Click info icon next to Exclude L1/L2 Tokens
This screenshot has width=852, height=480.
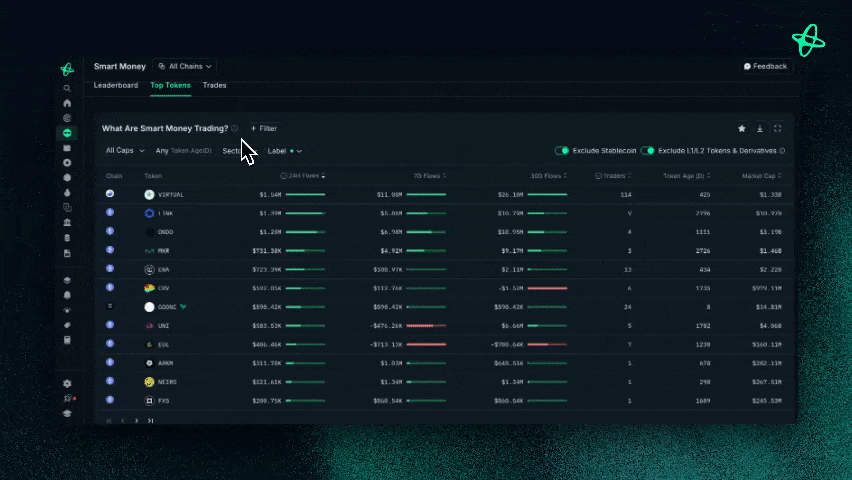782,151
